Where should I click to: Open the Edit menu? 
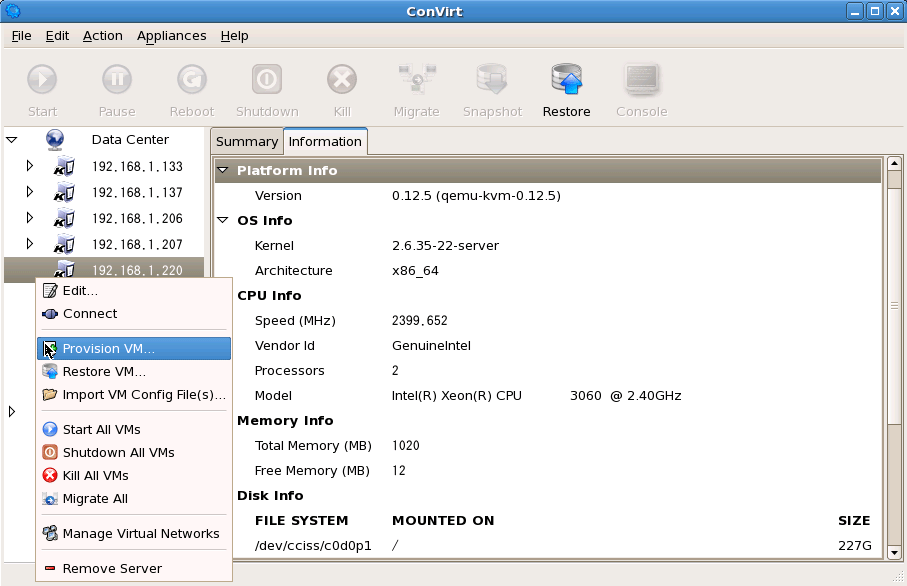pyautogui.click(x=57, y=36)
